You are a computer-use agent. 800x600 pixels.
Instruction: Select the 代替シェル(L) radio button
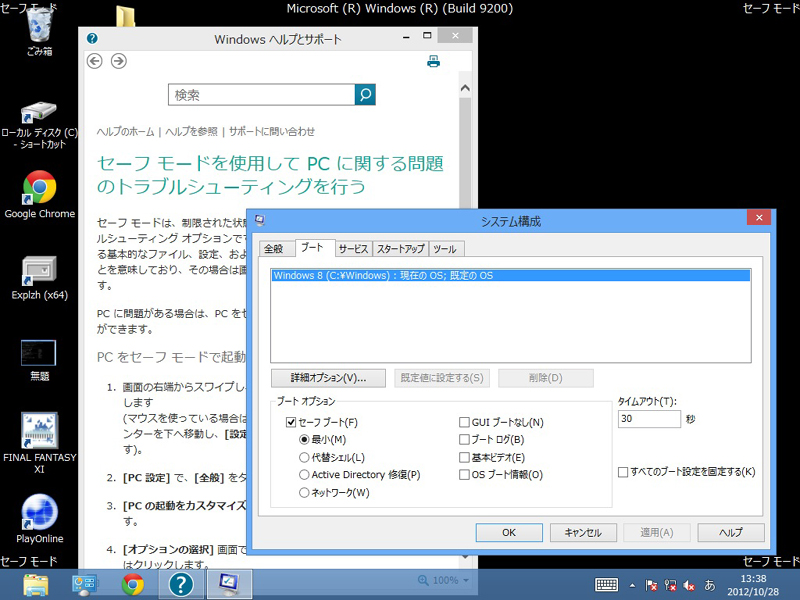point(304,457)
